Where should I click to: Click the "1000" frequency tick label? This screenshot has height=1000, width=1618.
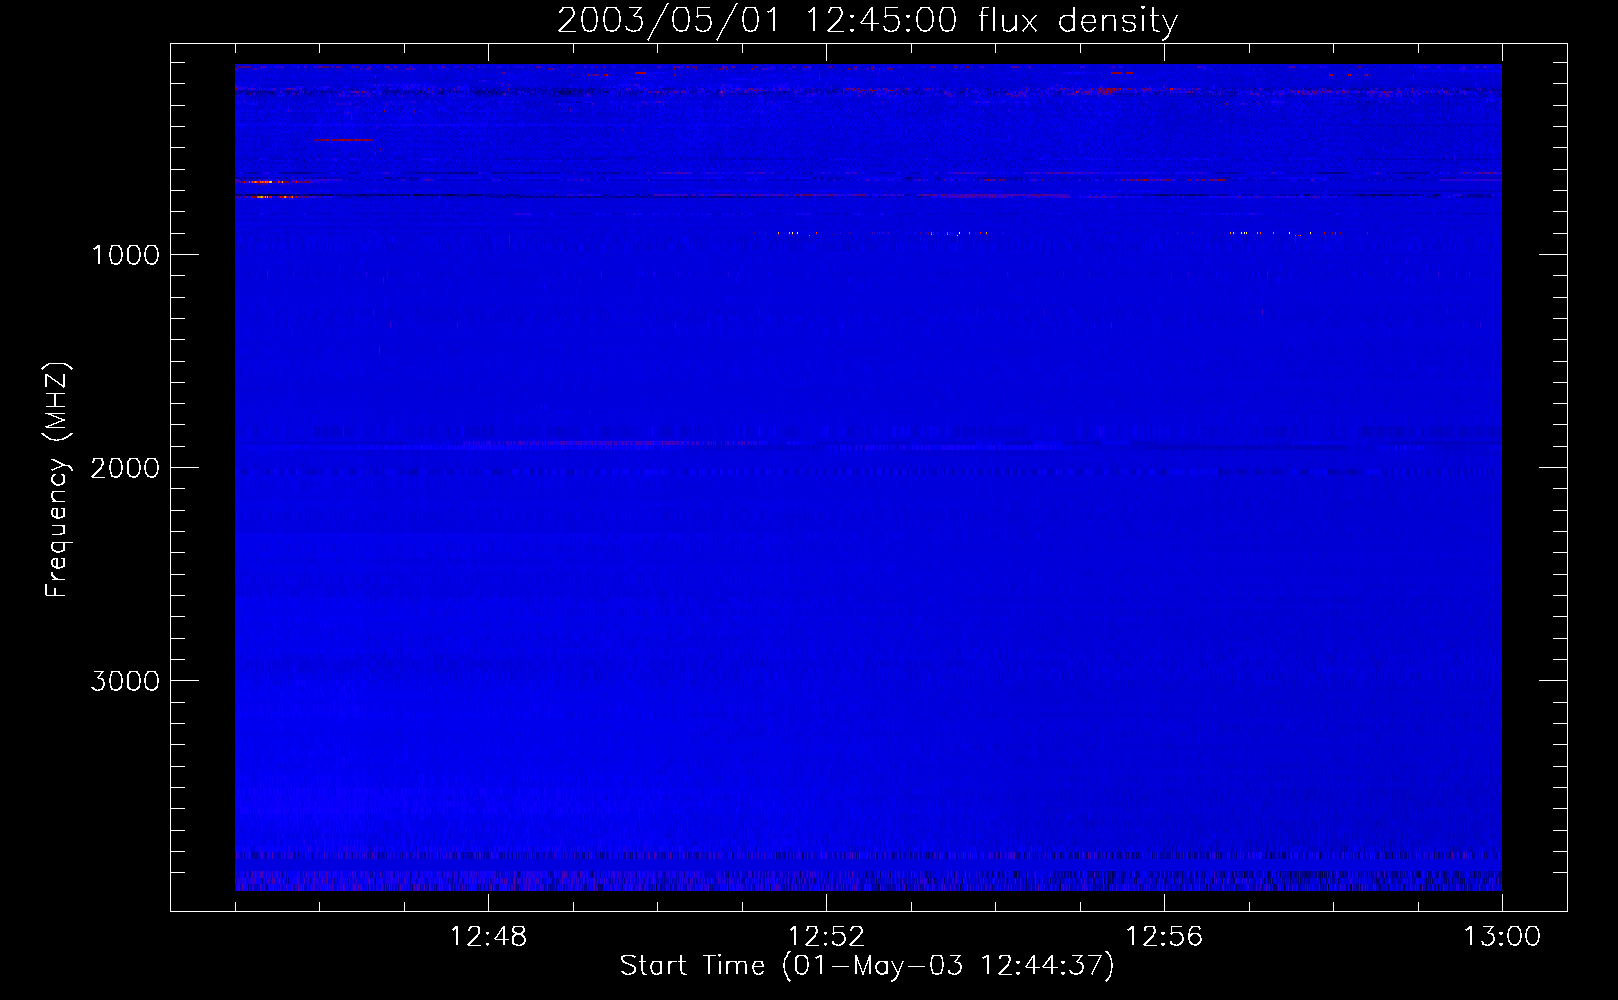tap(125, 255)
